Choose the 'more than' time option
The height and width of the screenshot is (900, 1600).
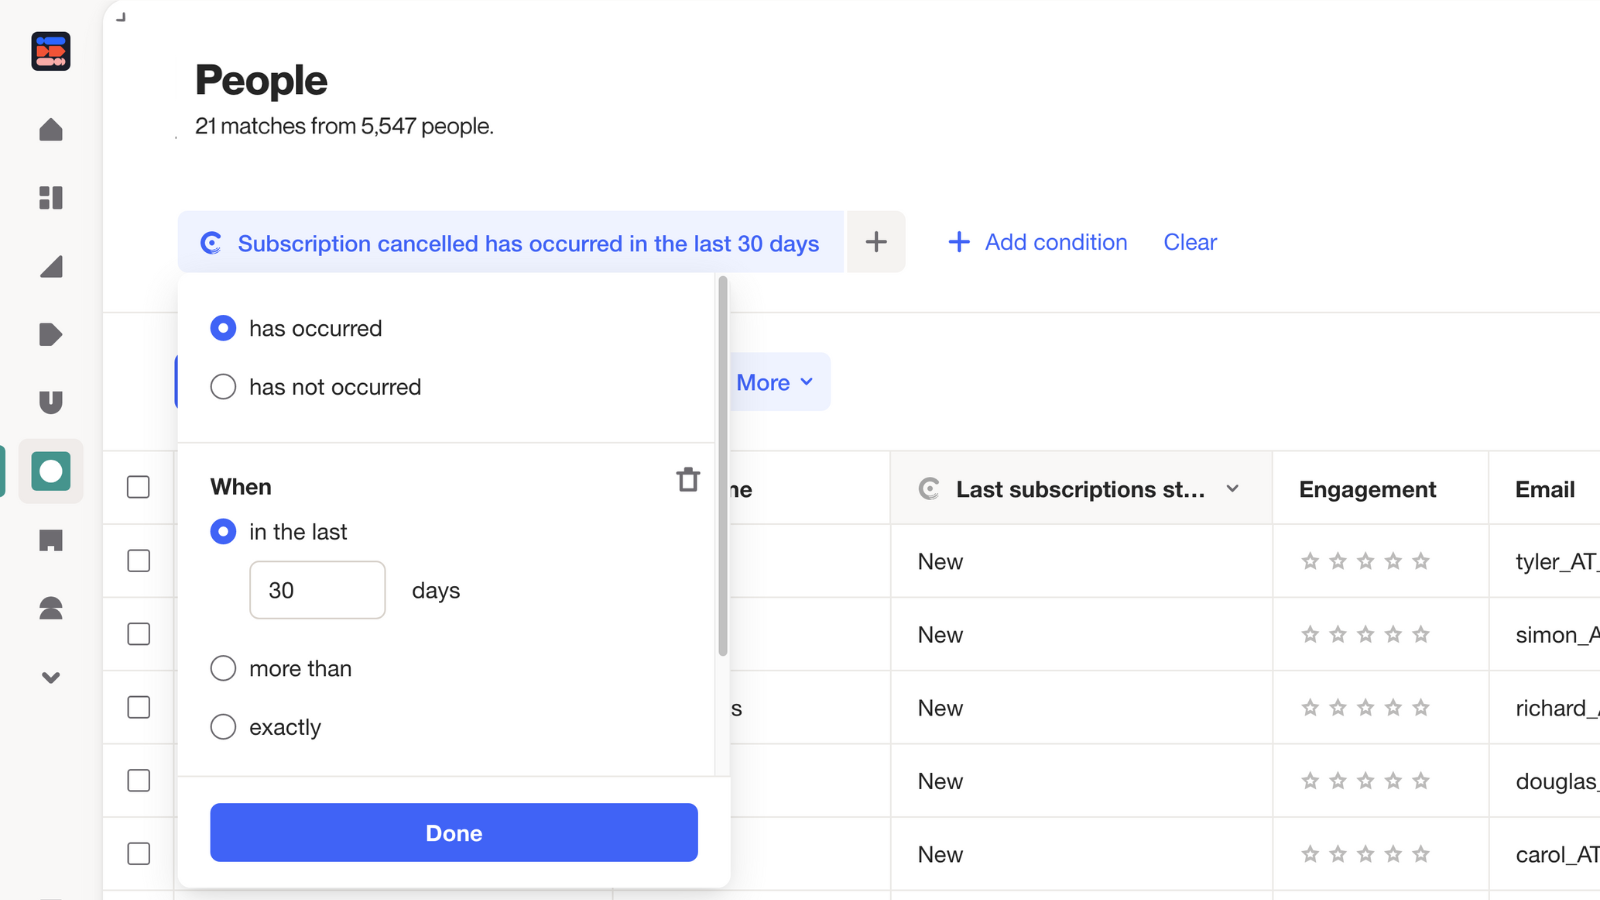click(223, 668)
